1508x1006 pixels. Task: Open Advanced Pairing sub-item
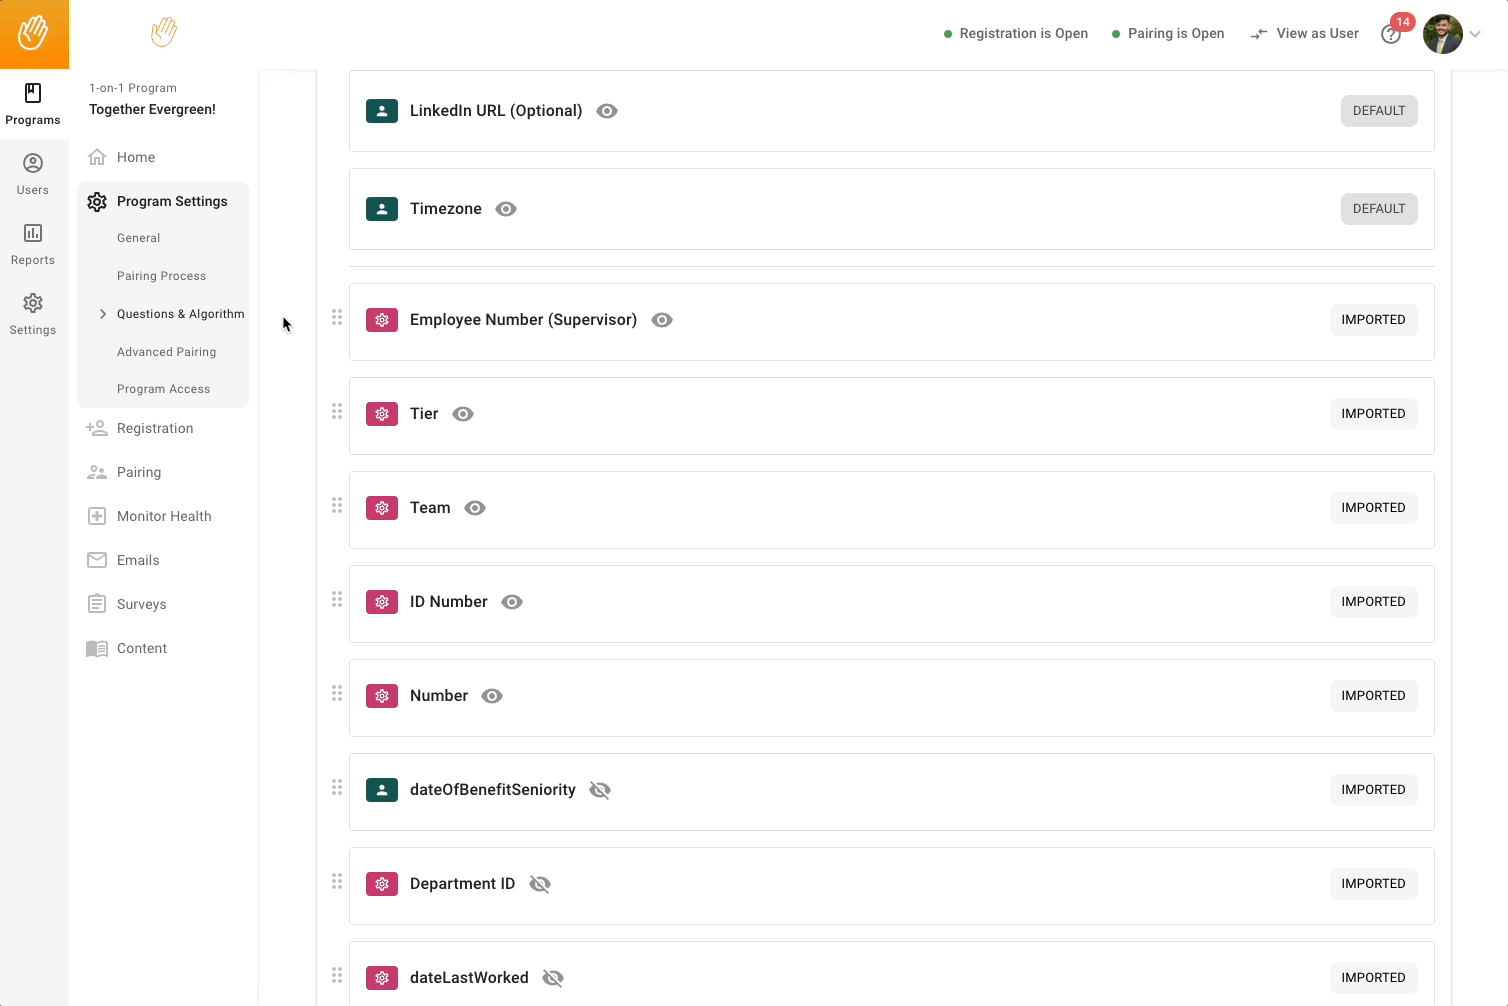(x=166, y=352)
